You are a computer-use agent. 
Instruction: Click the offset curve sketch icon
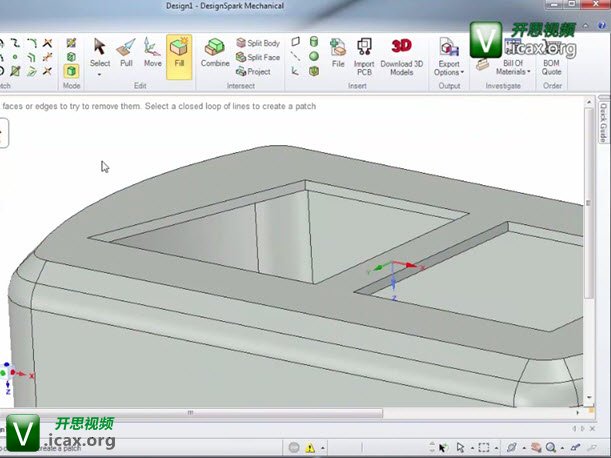(32, 57)
